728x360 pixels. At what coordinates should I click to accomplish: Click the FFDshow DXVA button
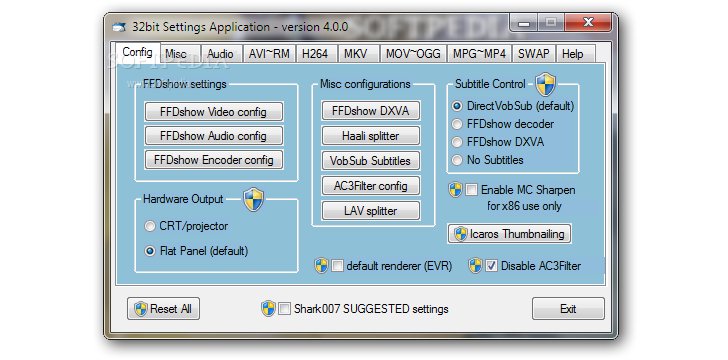(x=370, y=111)
